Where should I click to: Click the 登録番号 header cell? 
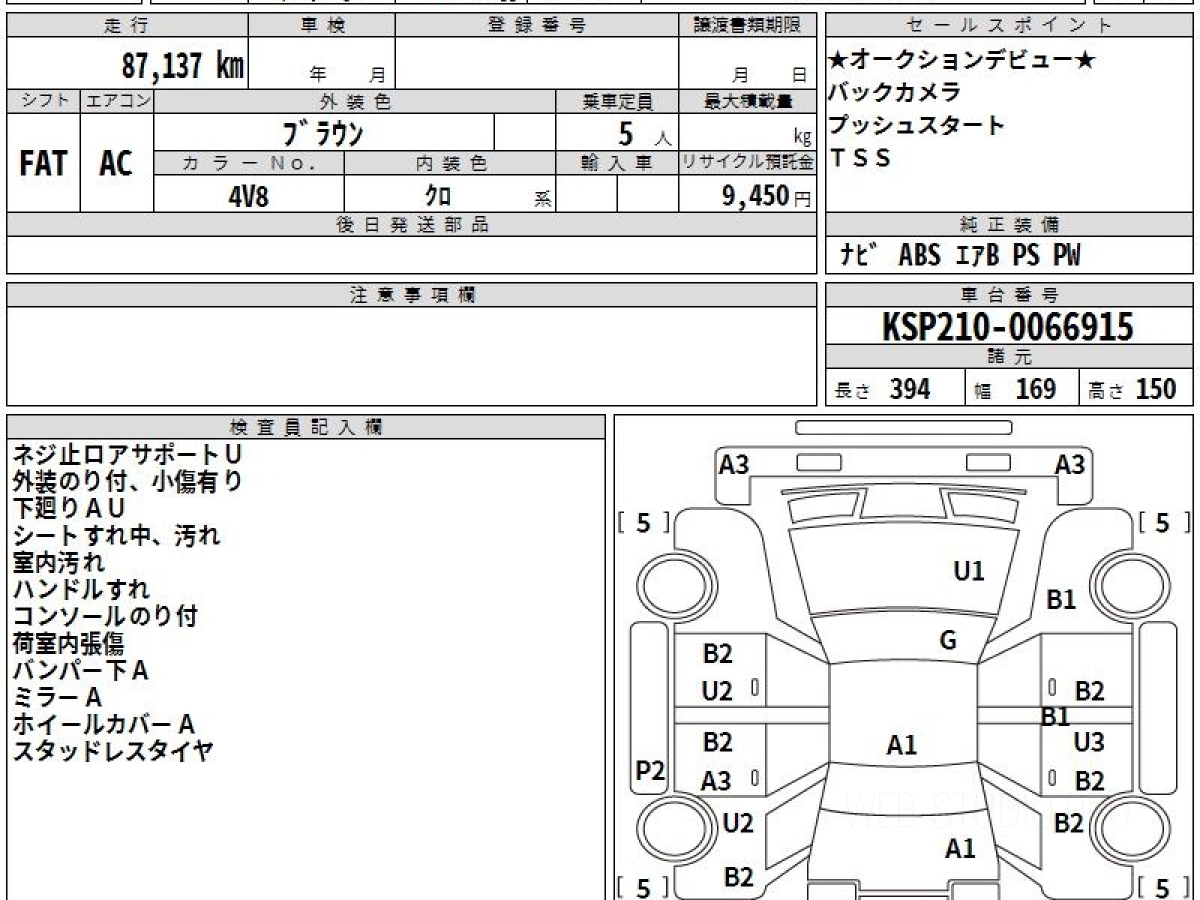tap(537, 26)
